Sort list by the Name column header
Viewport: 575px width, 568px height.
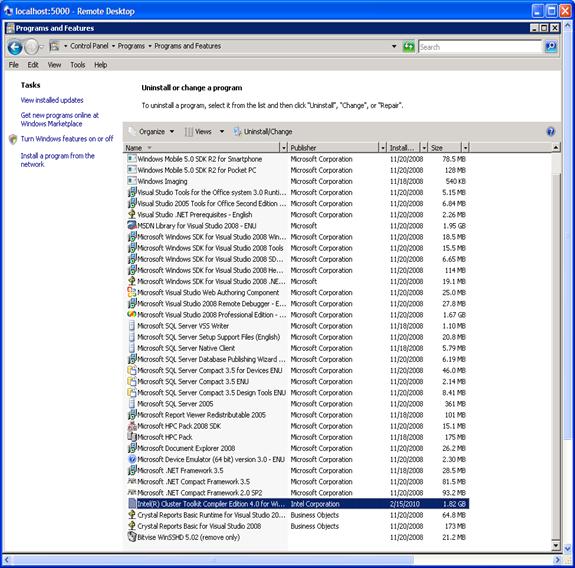pos(202,148)
